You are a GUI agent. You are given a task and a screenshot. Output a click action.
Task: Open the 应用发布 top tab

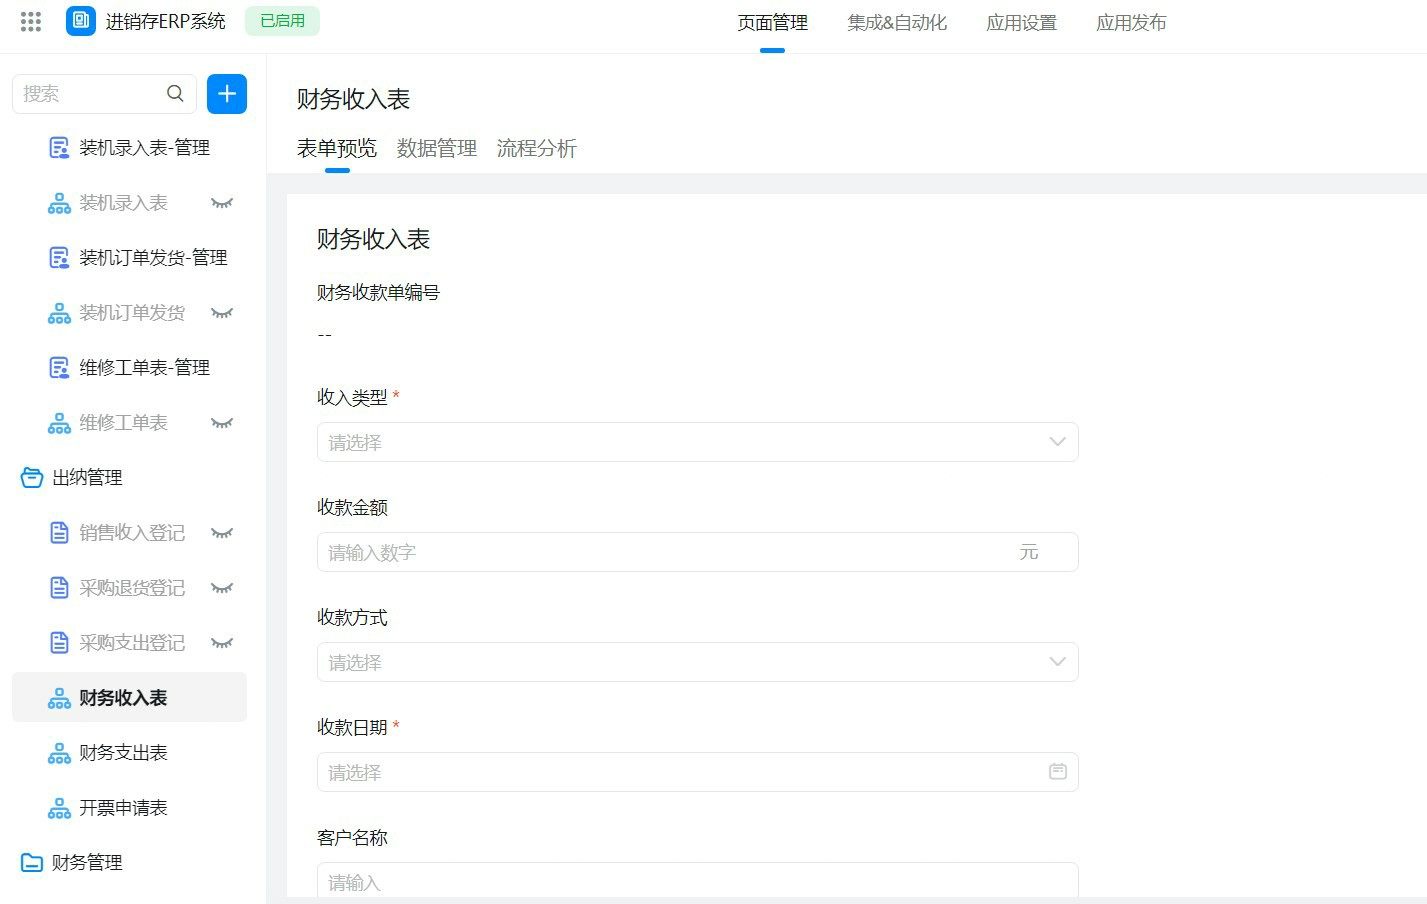pyautogui.click(x=1131, y=23)
